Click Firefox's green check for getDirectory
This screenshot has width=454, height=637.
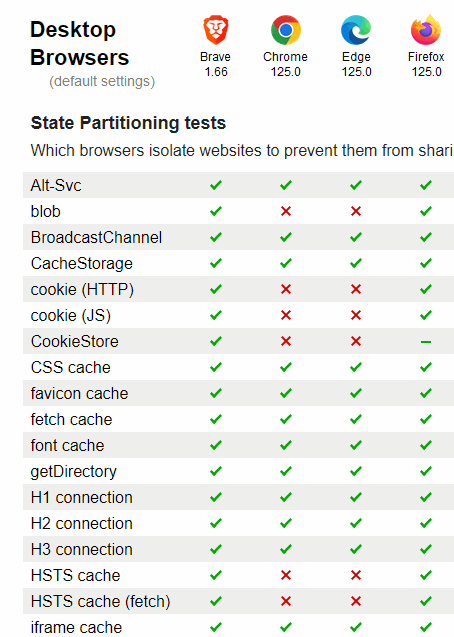coord(426,471)
